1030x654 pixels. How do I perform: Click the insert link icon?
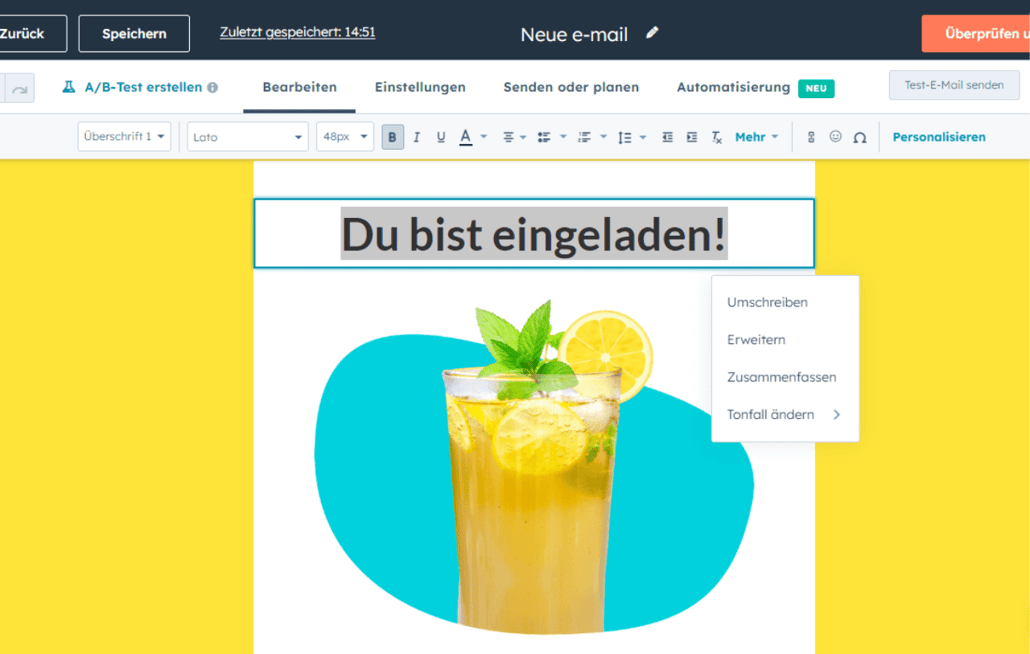tap(810, 137)
